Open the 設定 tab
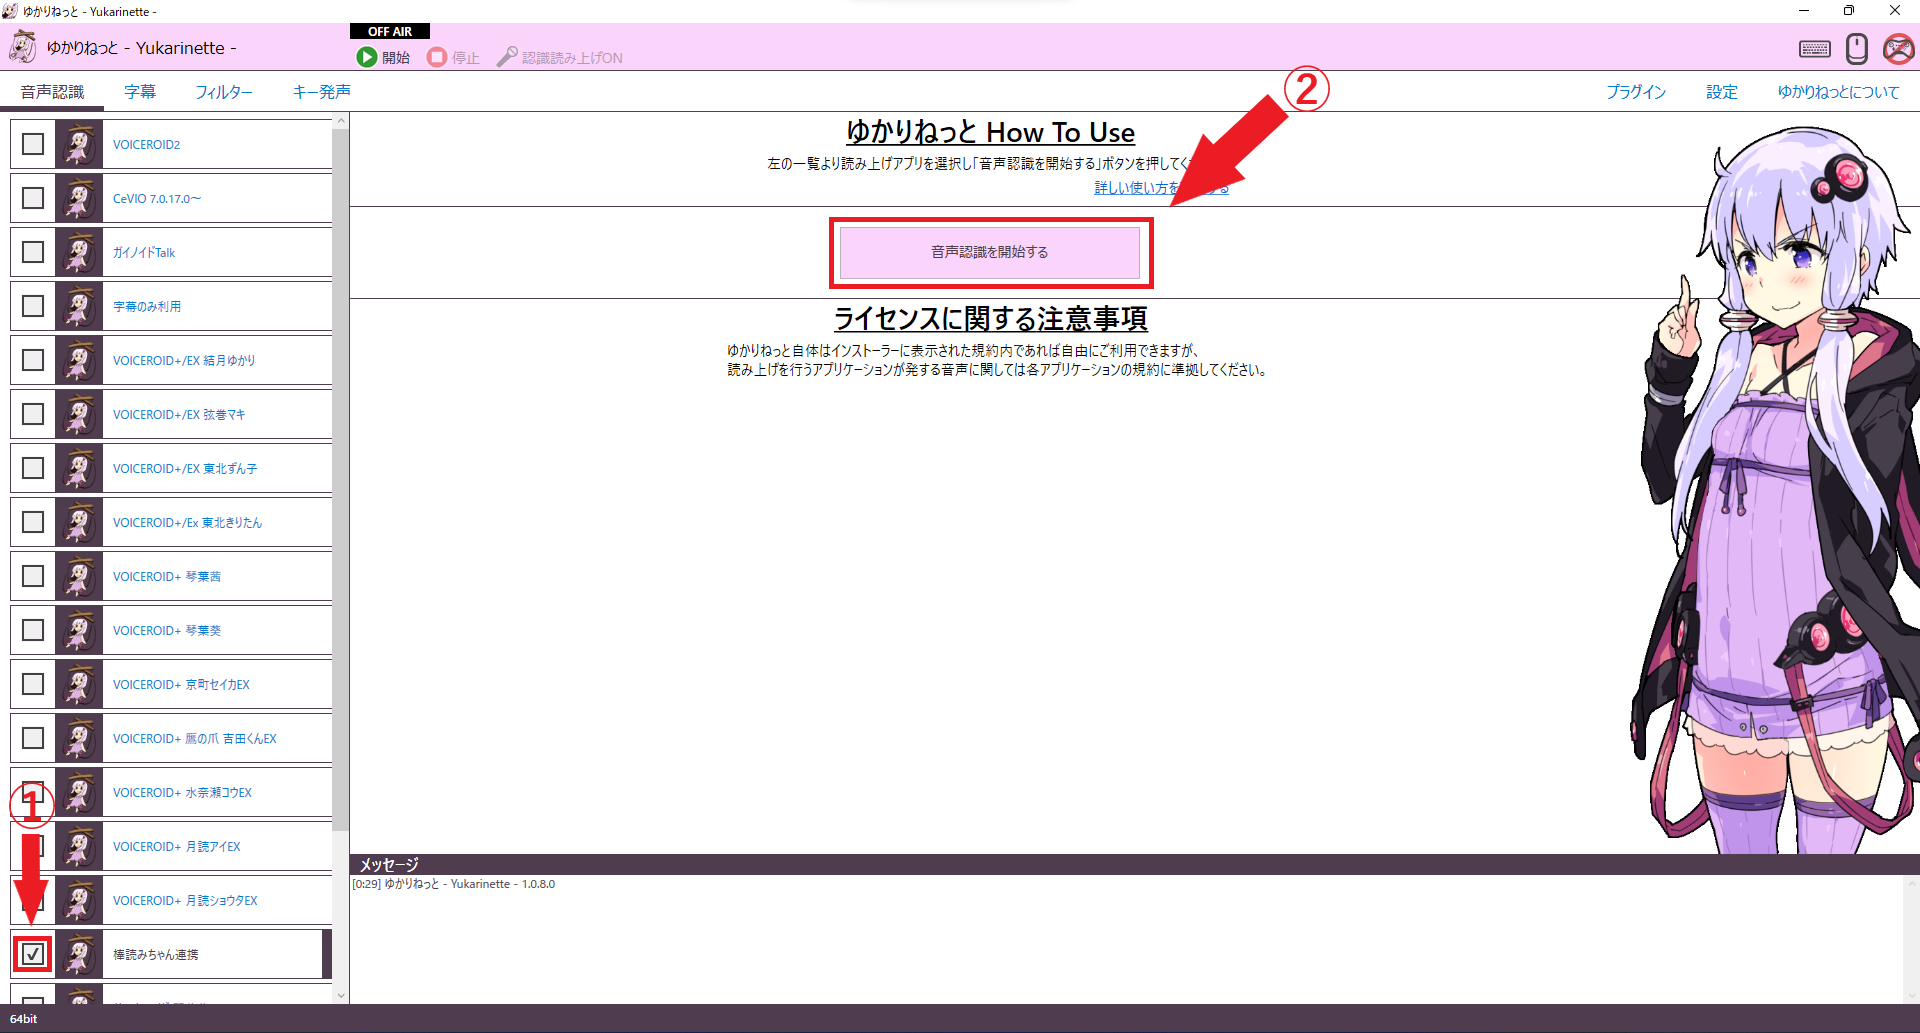Screen dimensions: 1920x1033 click(x=1722, y=92)
